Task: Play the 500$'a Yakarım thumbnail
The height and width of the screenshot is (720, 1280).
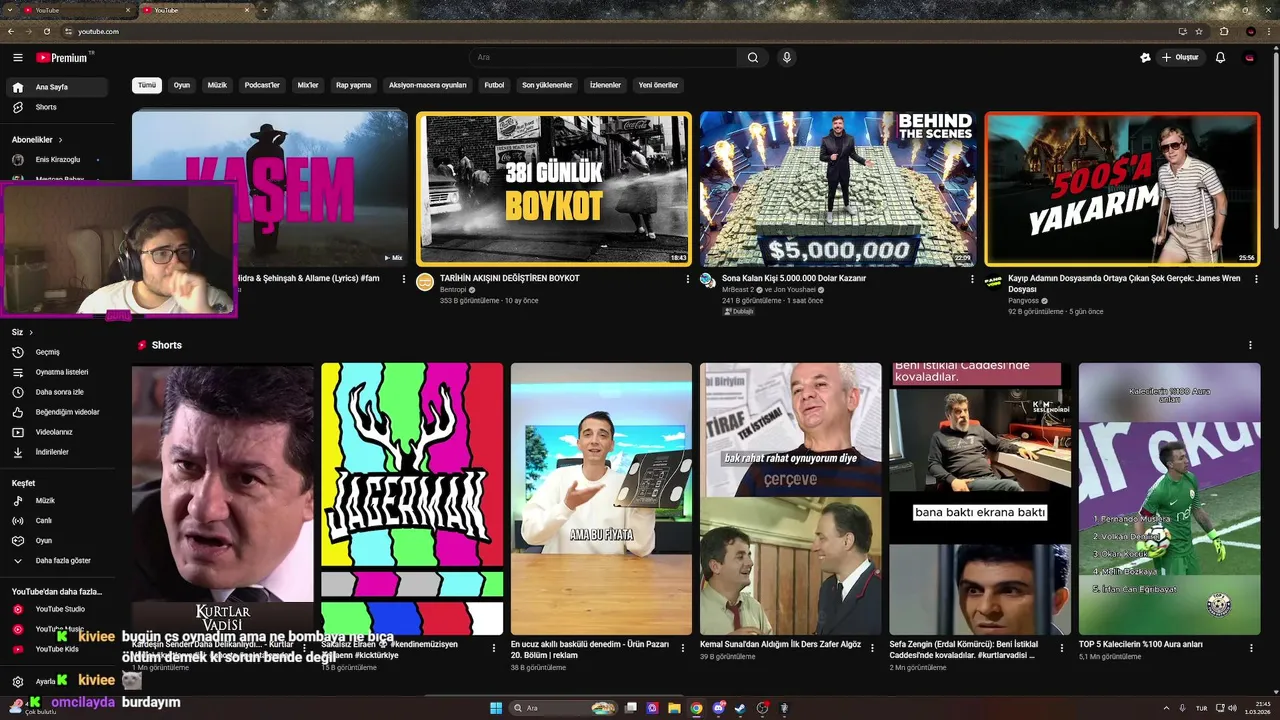Action: pyautogui.click(x=1122, y=188)
